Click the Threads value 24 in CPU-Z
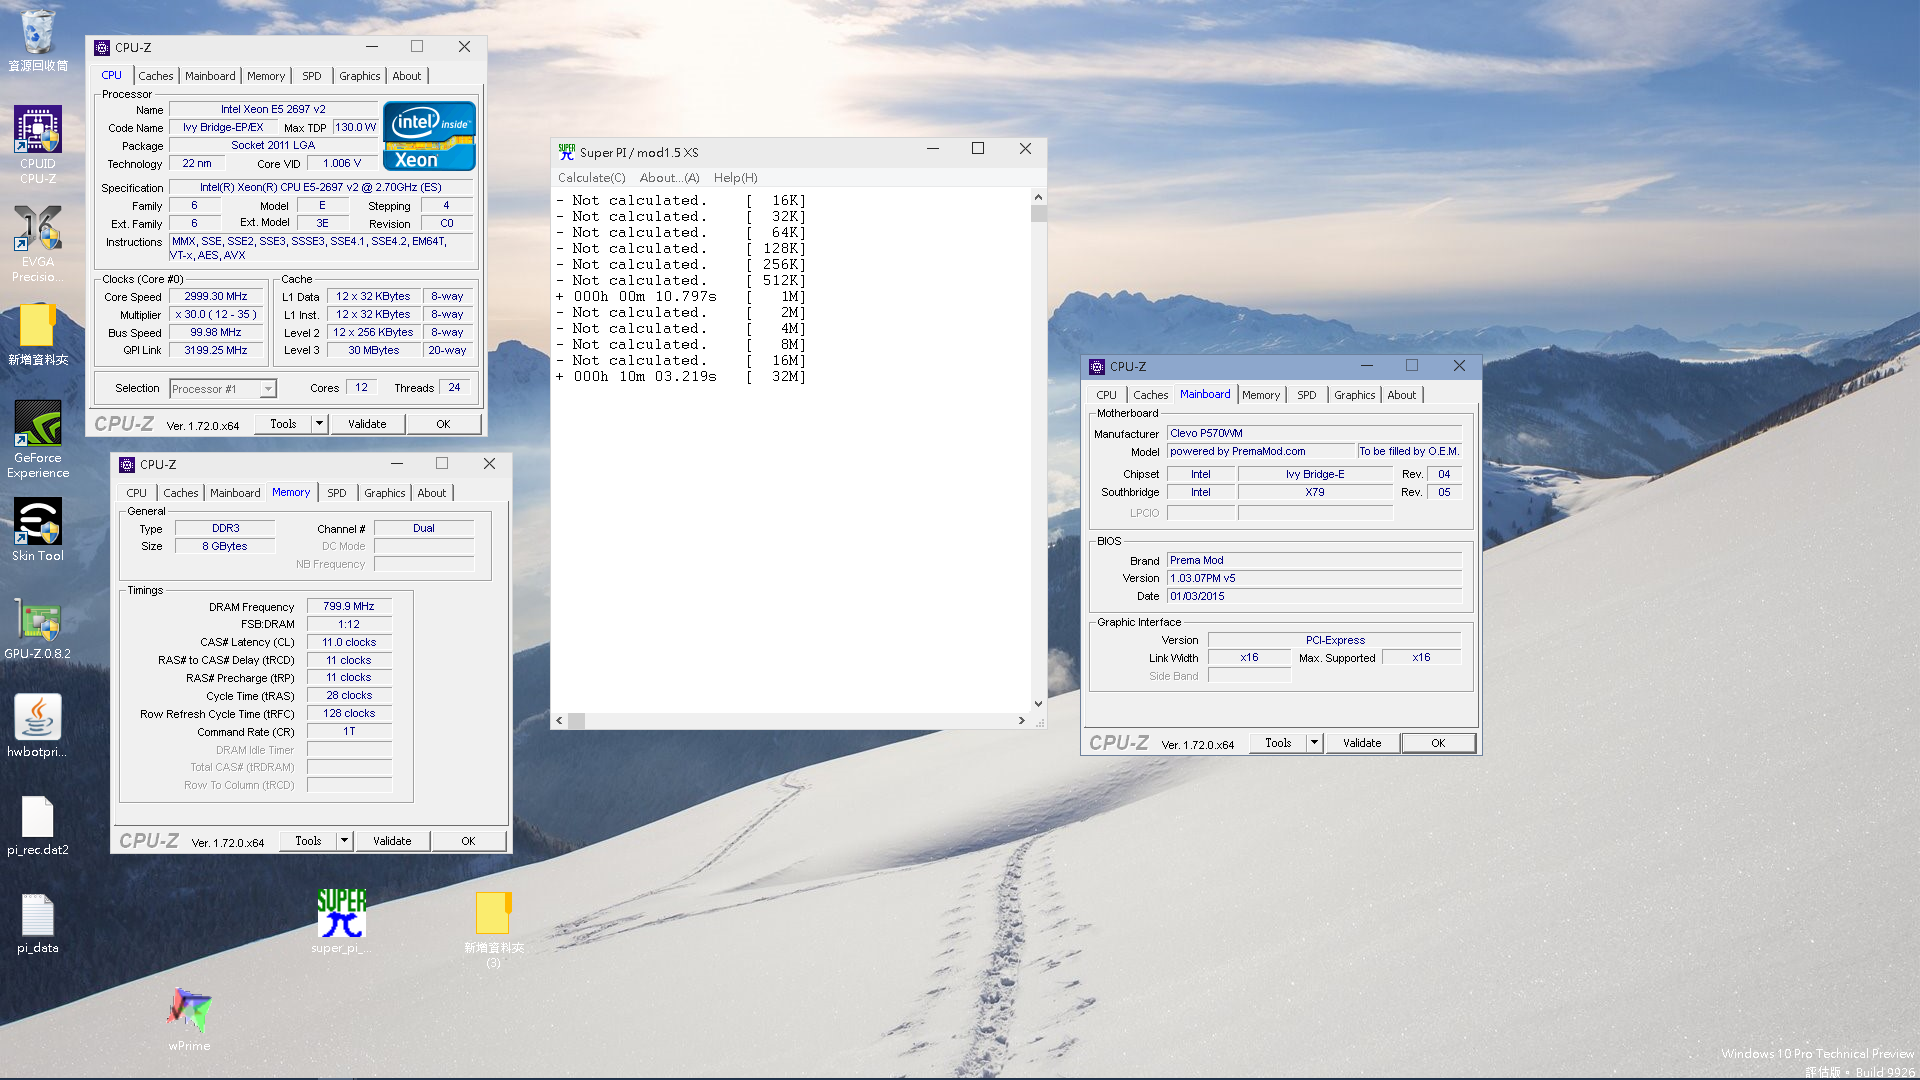This screenshot has width=1920, height=1080. [454, 388]
